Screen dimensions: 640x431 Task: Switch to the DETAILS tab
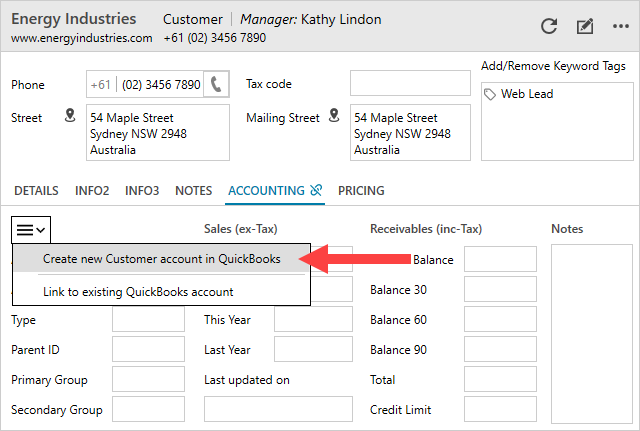(x=36, y=190)
